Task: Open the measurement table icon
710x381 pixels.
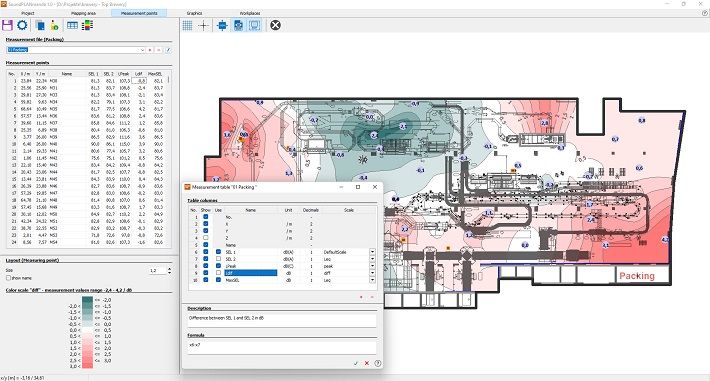Action: click(x=72, y=25)
